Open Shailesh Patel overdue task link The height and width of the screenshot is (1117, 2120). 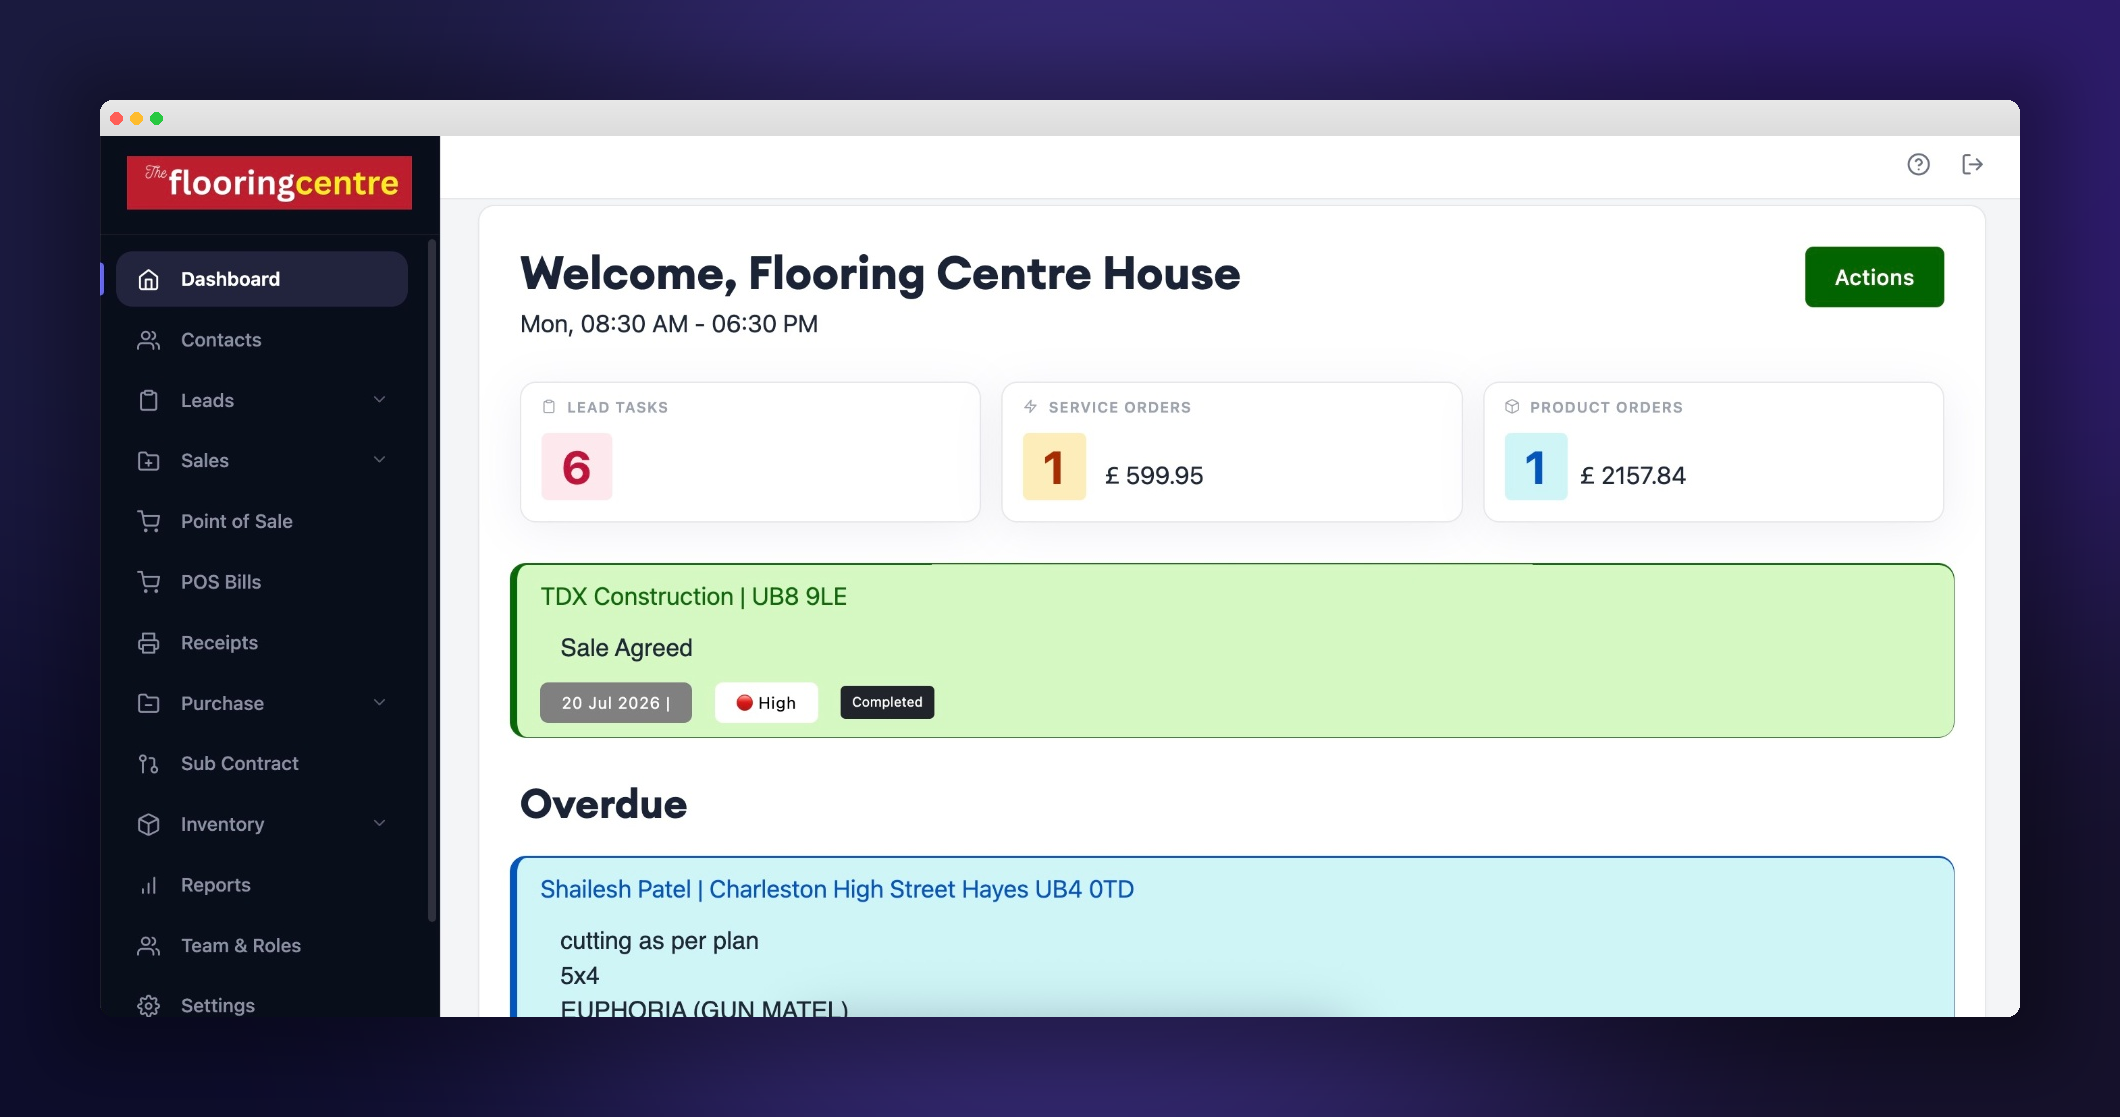coord(837,890)
